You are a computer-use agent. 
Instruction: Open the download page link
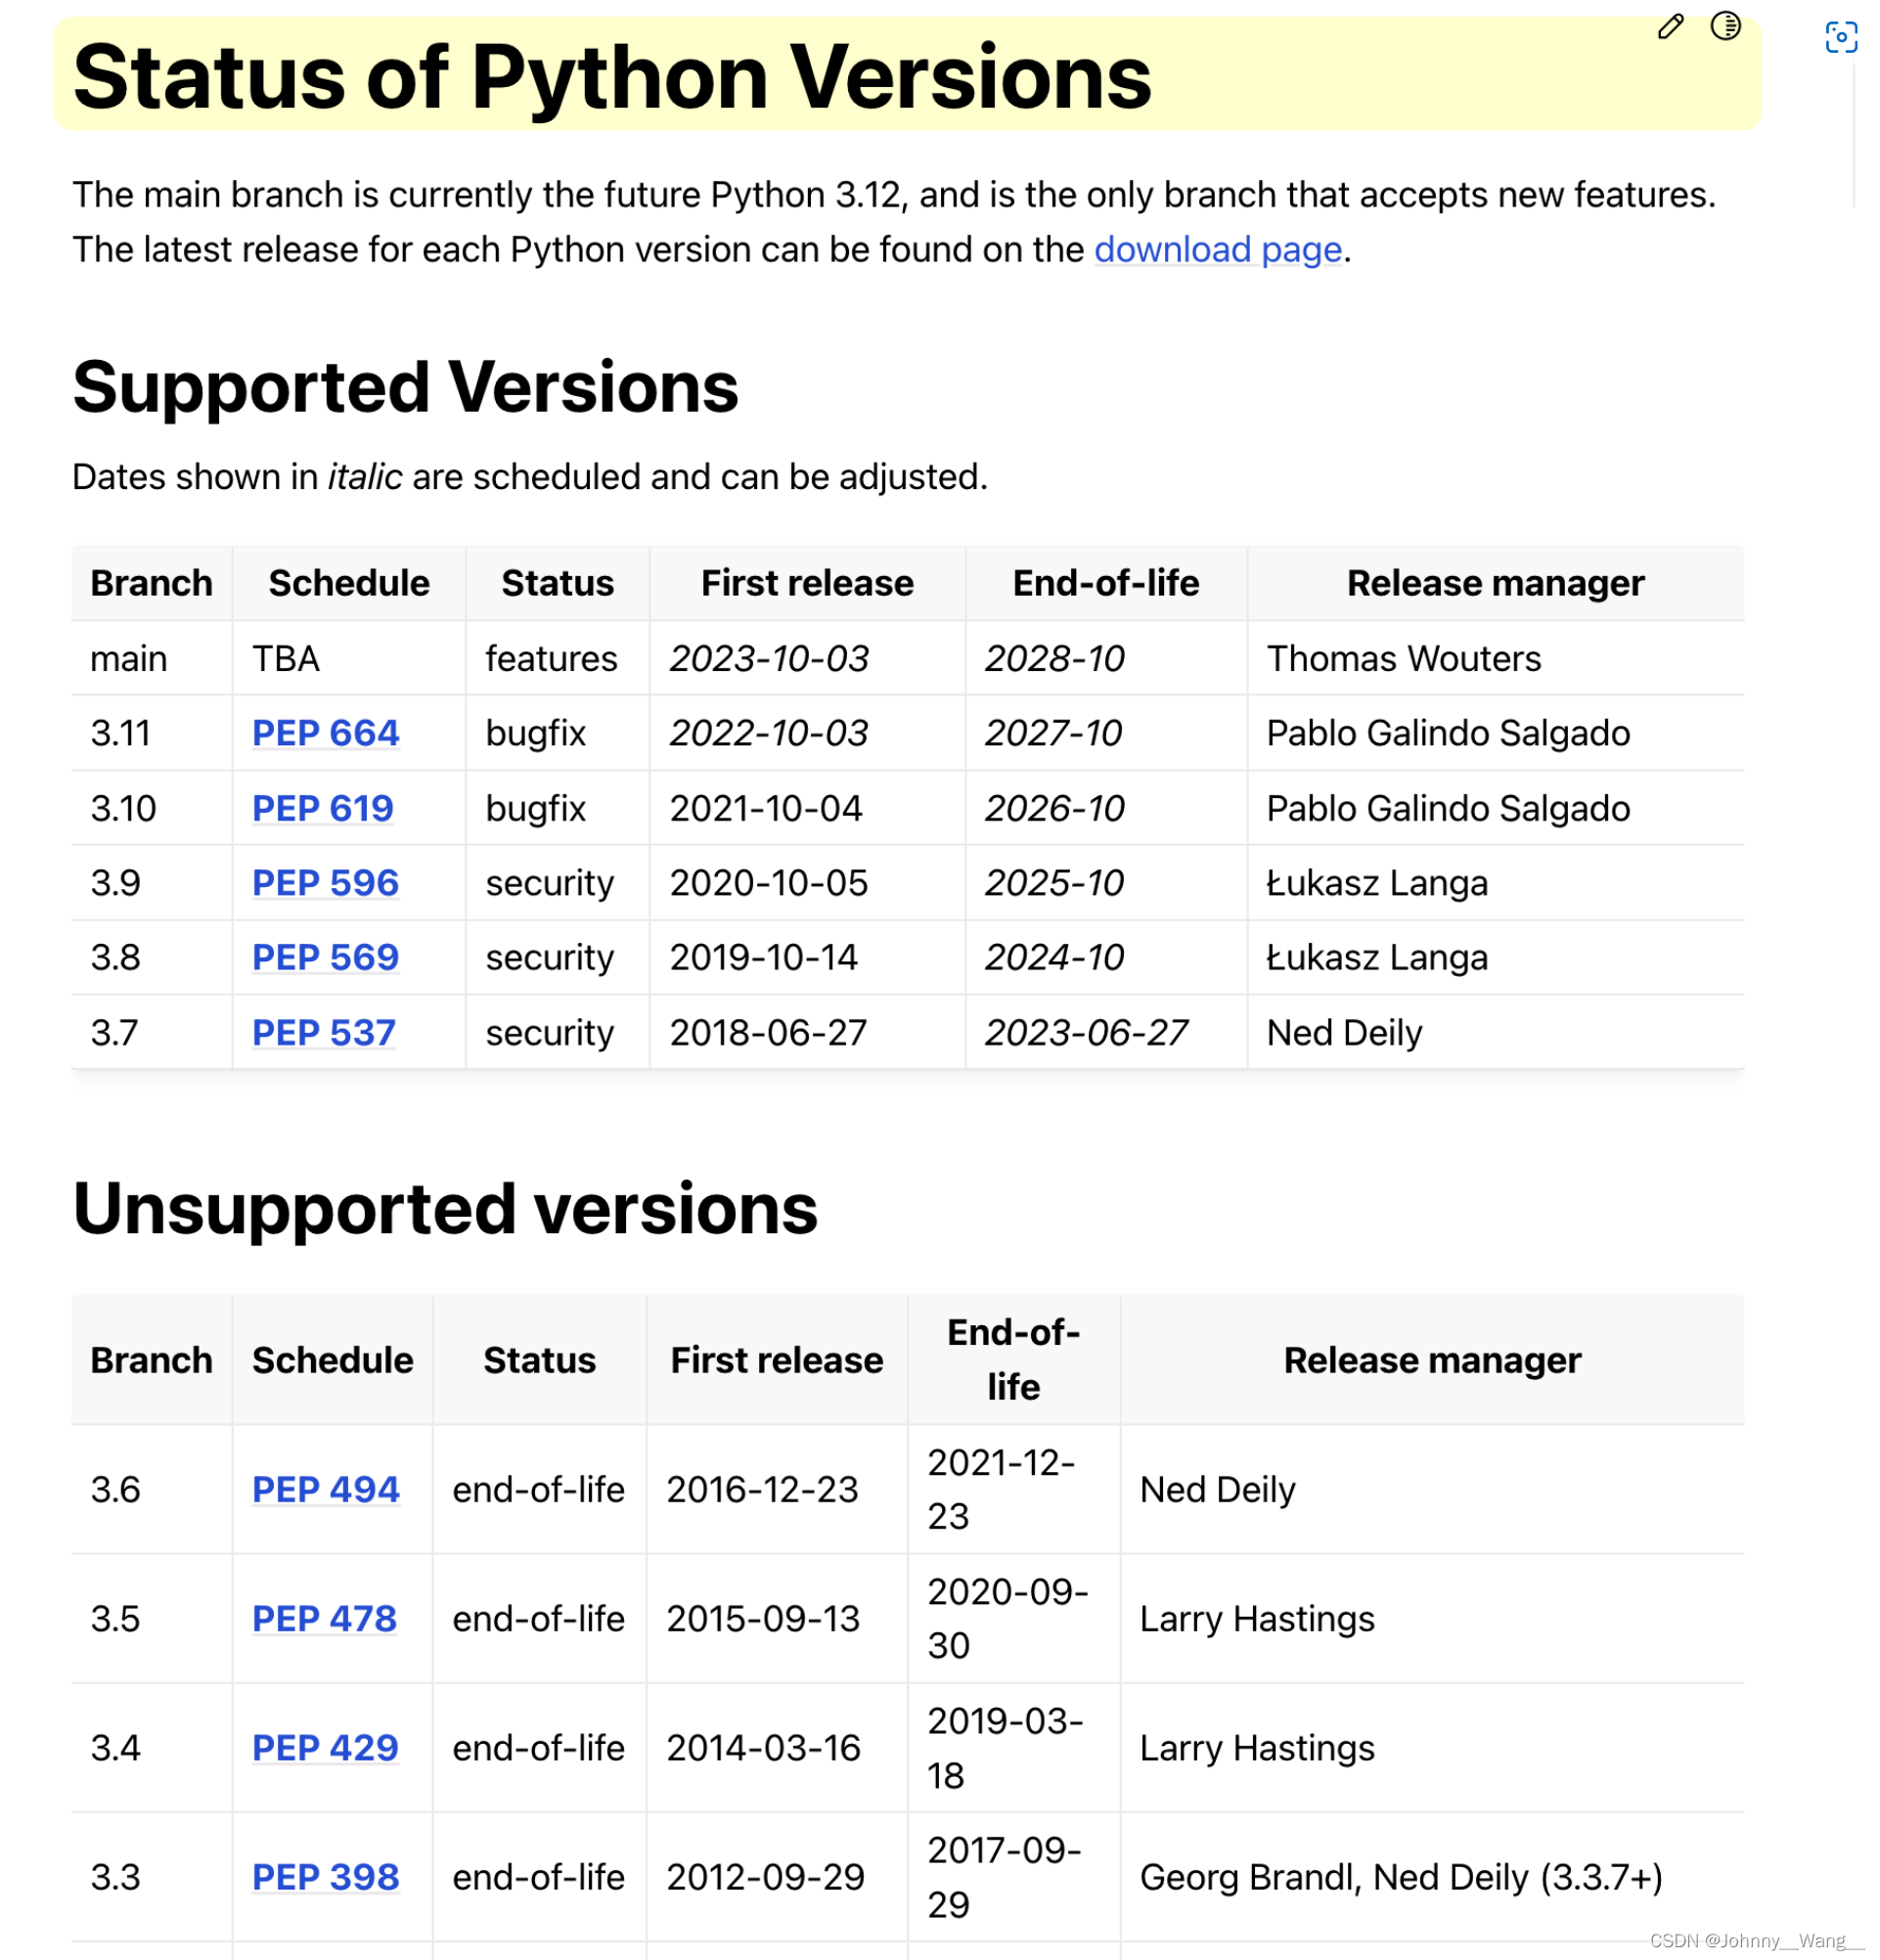(1216, 250)
